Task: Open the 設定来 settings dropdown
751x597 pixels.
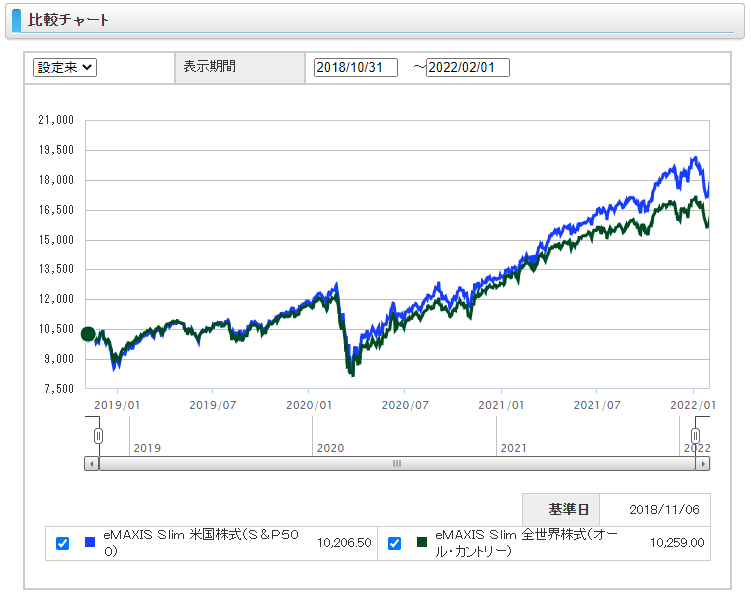Action: pyautogui.click(x=65, y=67)
